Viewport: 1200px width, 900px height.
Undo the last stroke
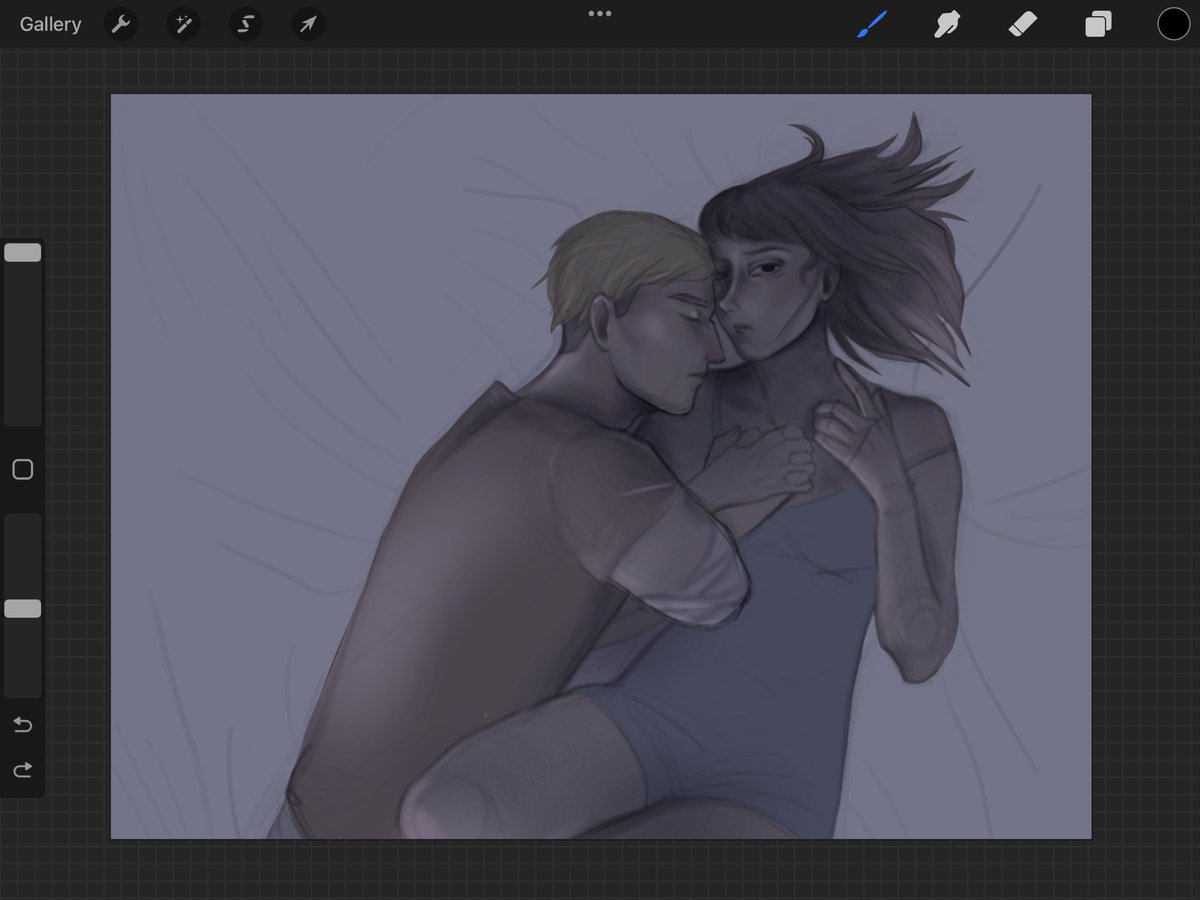23,725
